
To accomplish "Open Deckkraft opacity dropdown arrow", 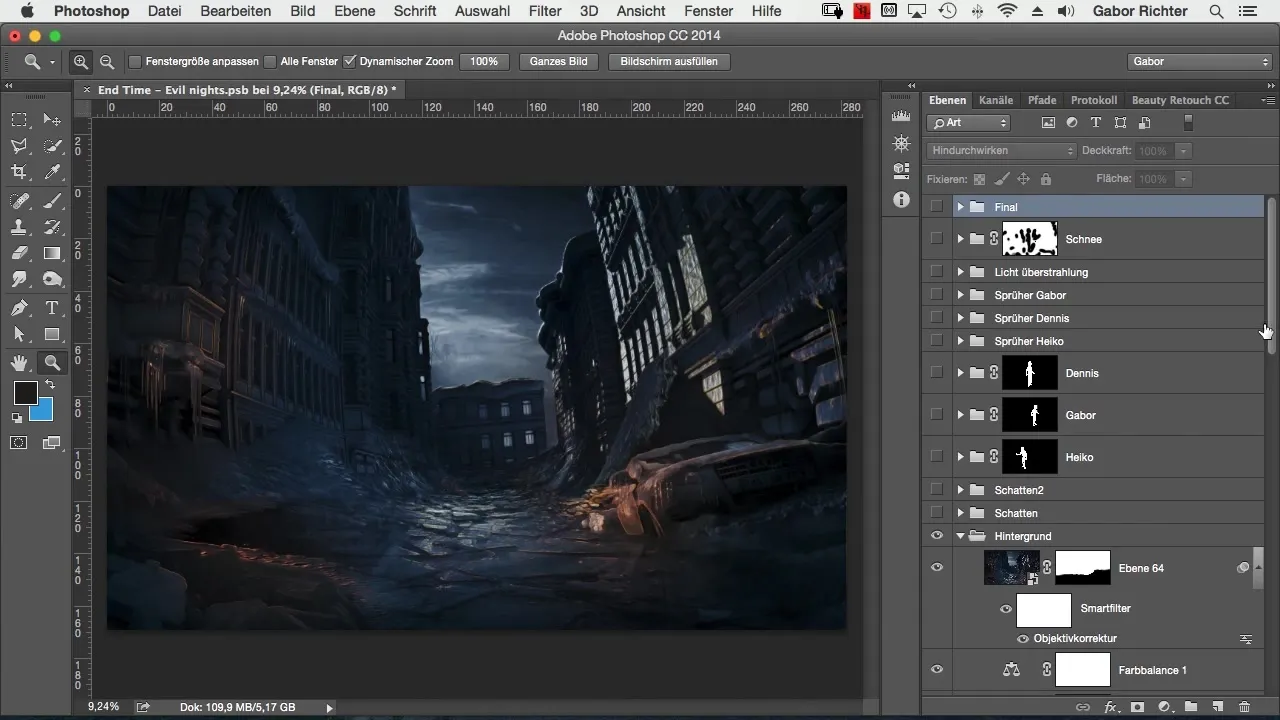I will (x=1184, y=151).
